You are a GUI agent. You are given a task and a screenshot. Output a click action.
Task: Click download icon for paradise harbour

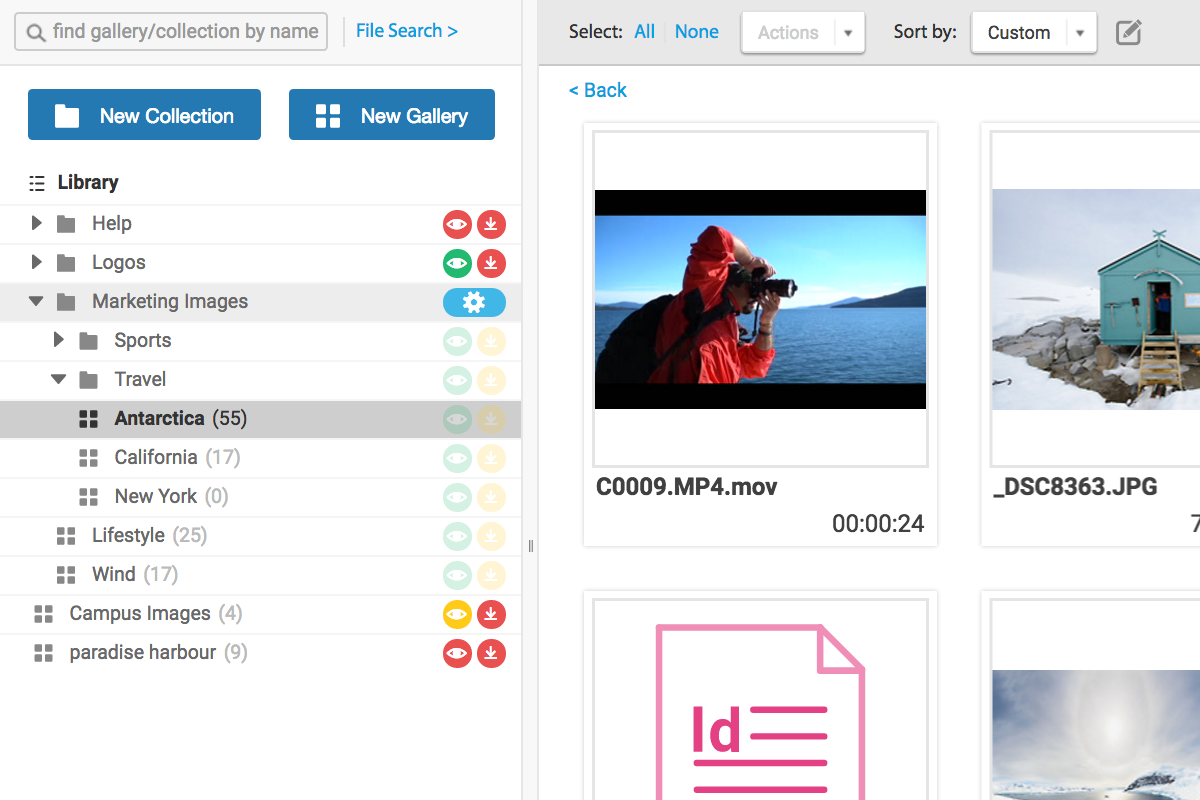tap(491, 653)
